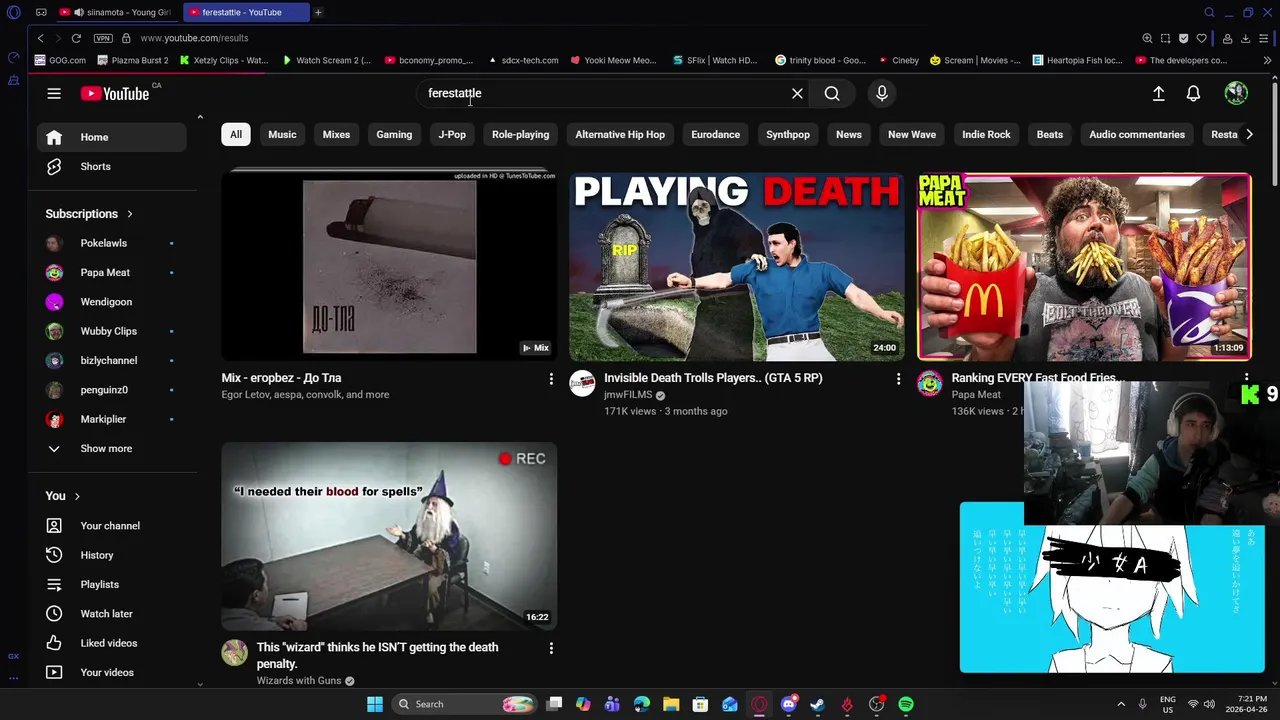Go to YouTube home via logo

coord(115,93)
